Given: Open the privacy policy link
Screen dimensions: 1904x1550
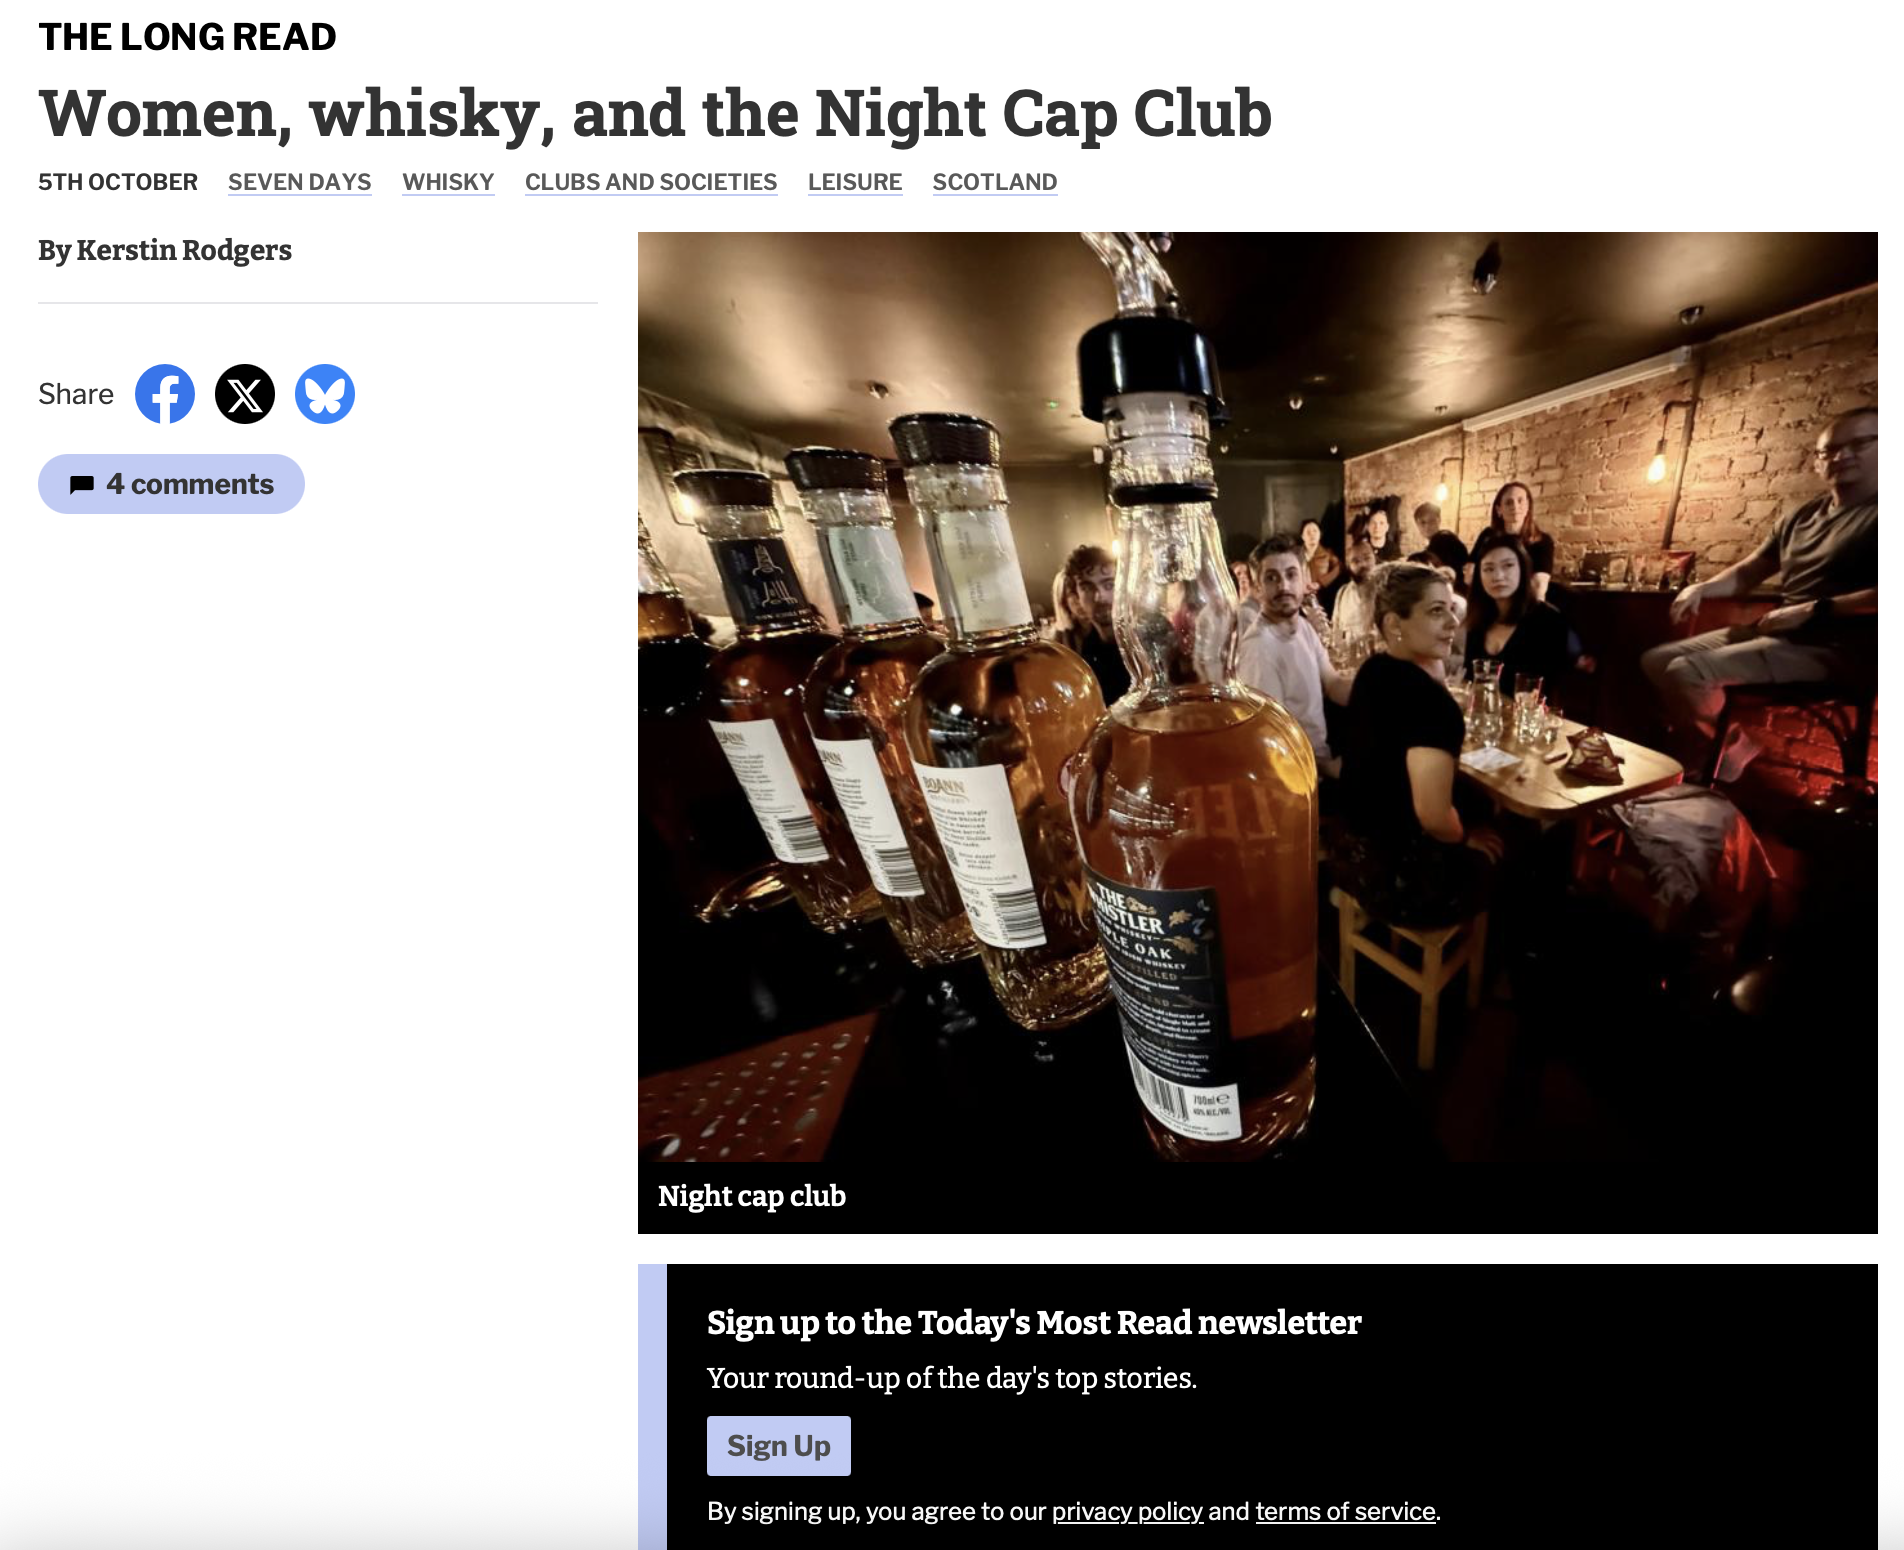Looking at the screenshot, I should (1127, 1511).
